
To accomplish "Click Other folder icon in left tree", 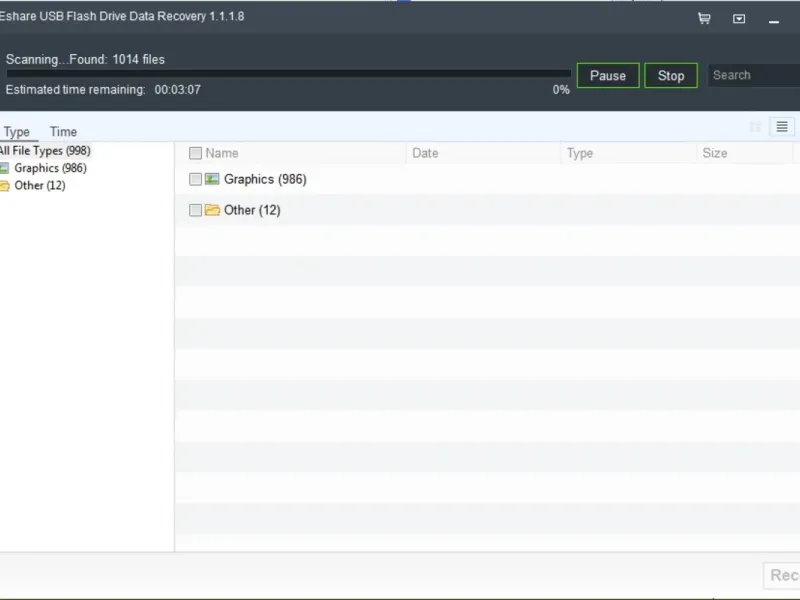I will 4,186.
